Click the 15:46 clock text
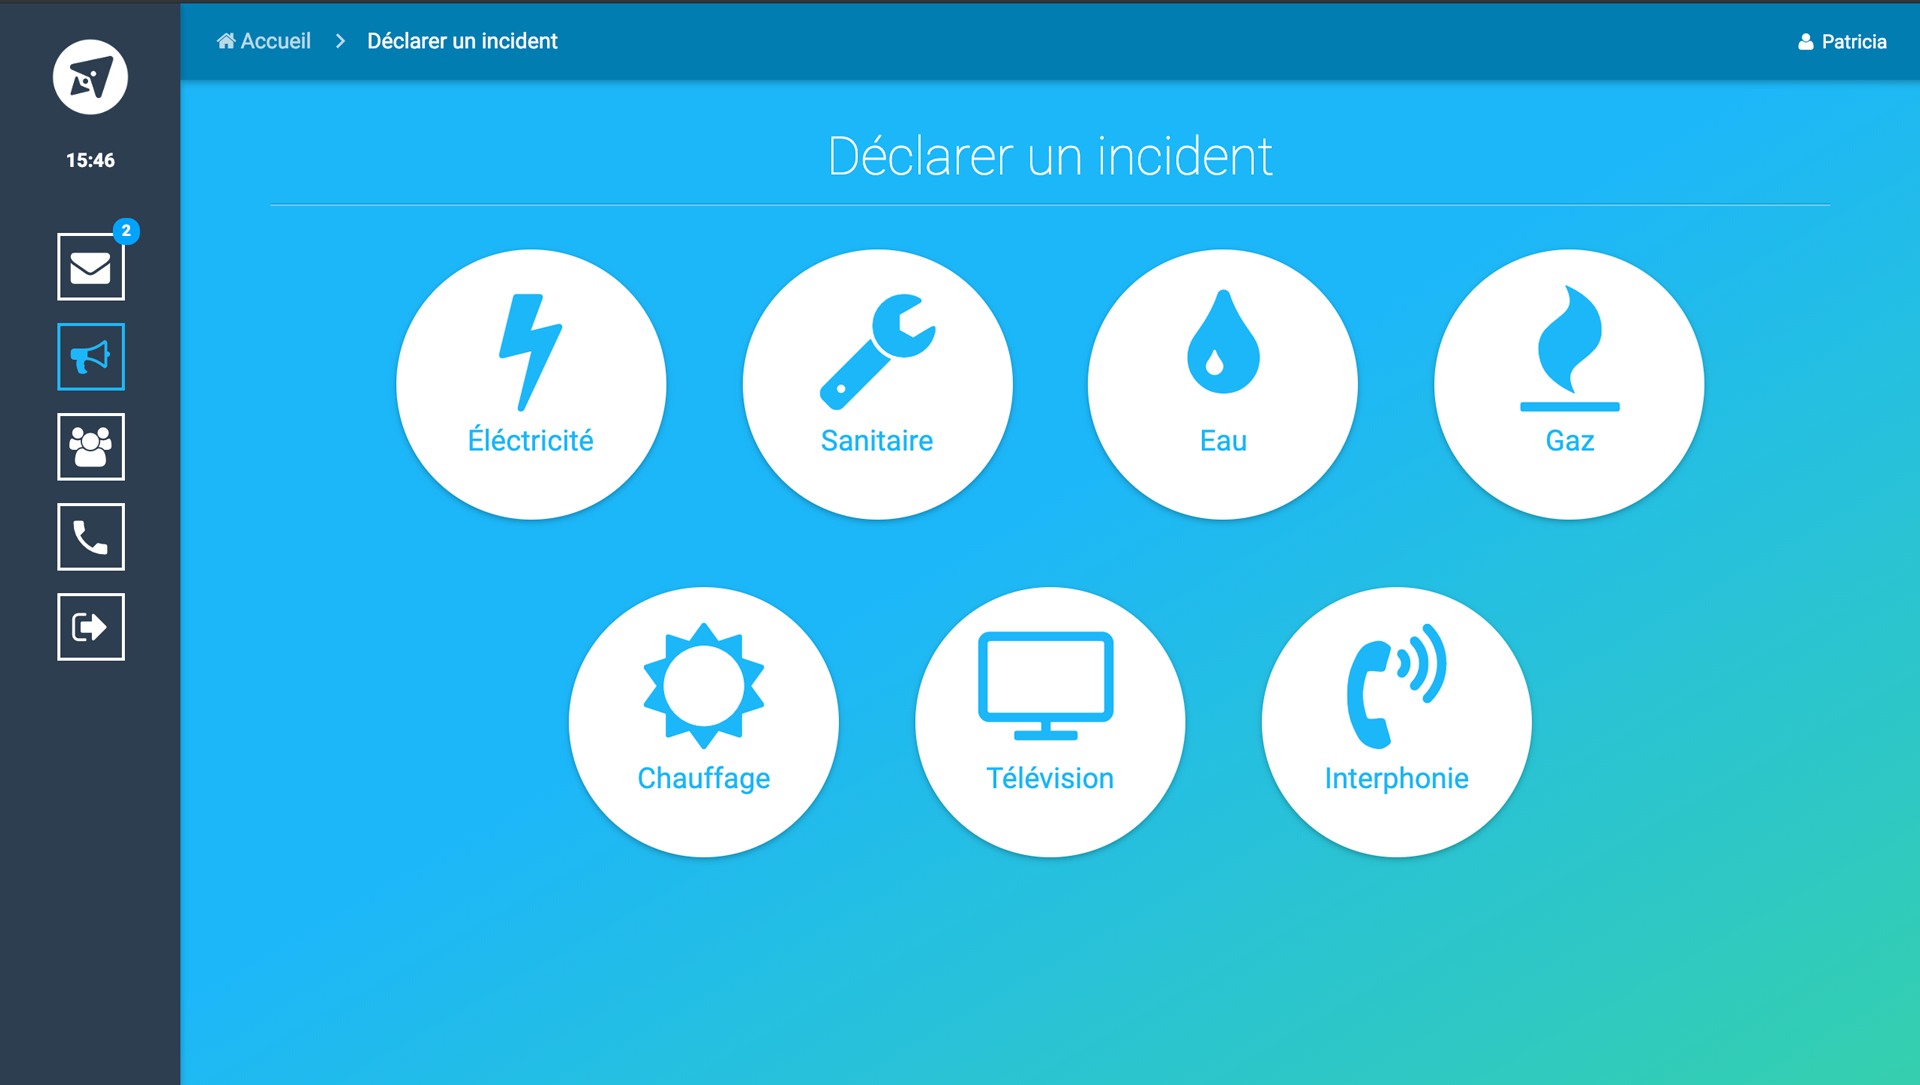This screenshot has width=1920, height=1085. click(90, 160)
